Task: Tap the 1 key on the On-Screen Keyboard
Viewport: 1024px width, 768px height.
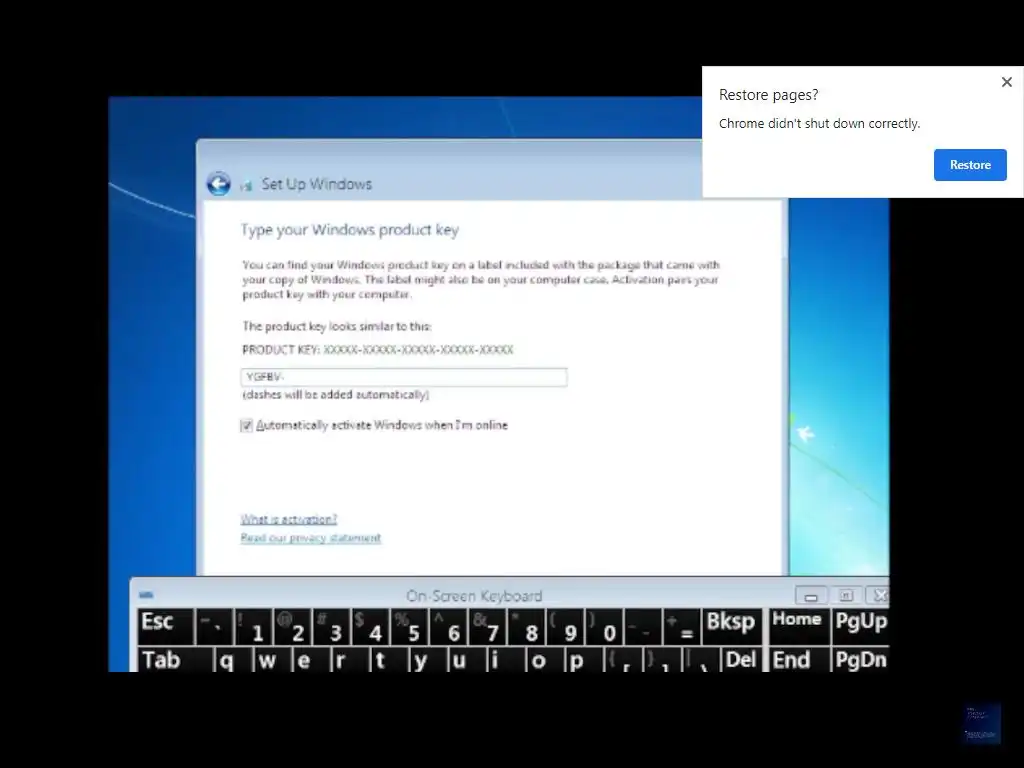Action: click(x=253, y=626)
